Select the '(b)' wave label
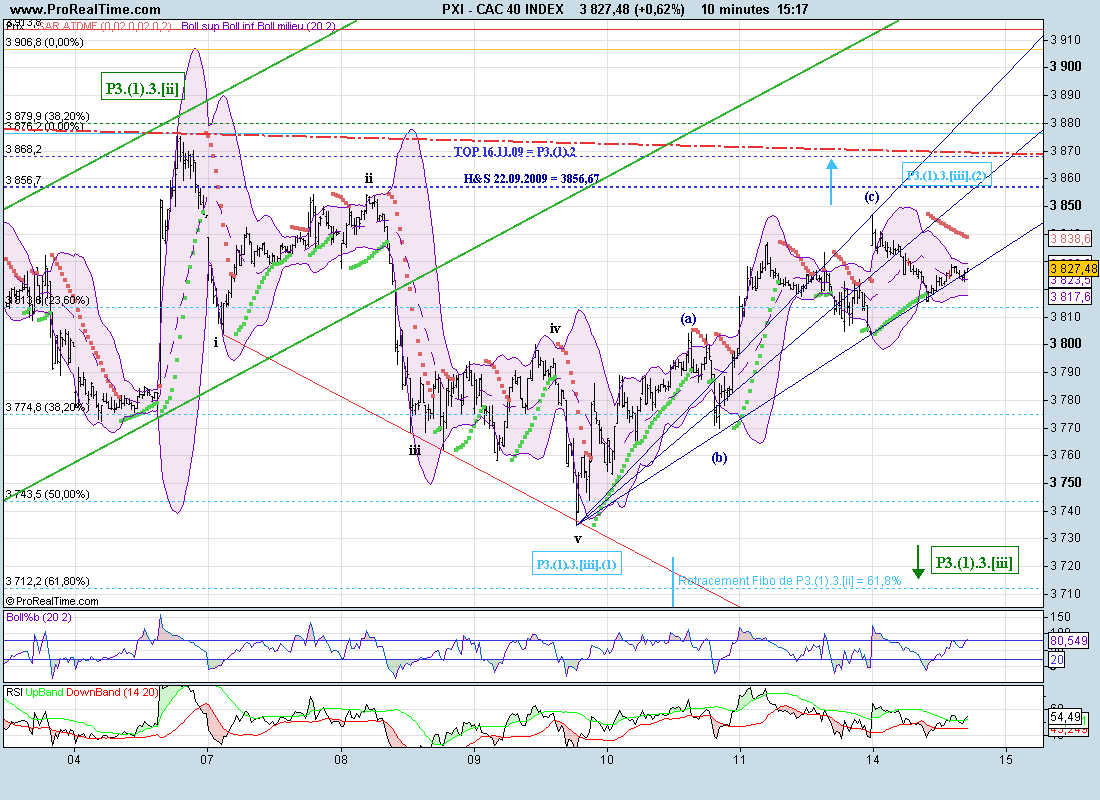The width and height of the screenshot is (1100, 800). (719, 458)
